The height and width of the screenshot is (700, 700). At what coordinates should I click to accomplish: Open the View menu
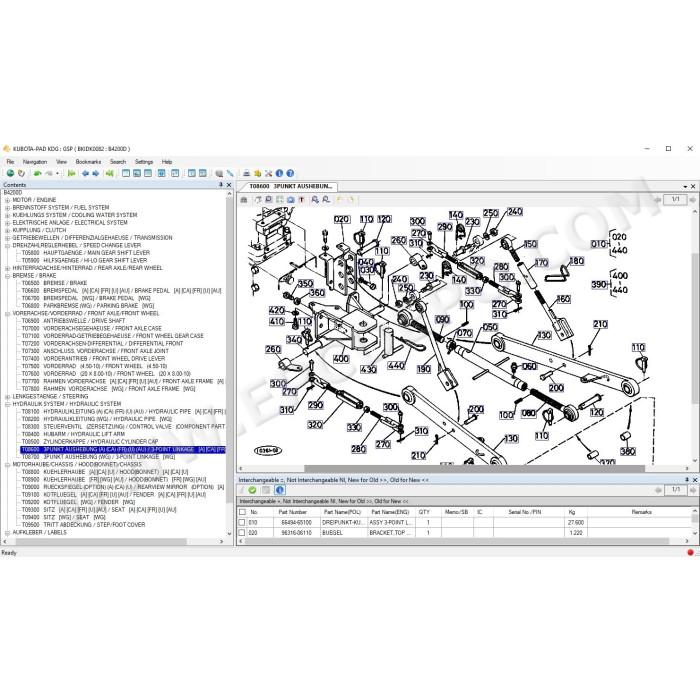pos(62,162)
